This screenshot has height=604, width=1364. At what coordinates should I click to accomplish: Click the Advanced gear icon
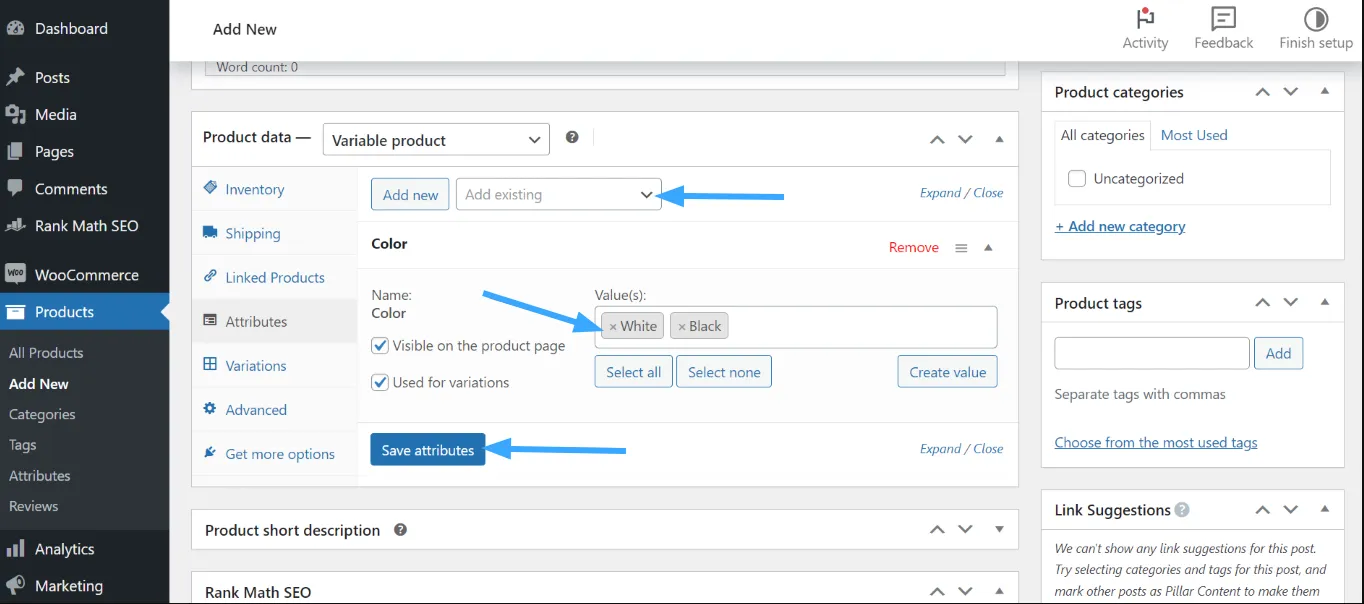[x=210, y=409]
